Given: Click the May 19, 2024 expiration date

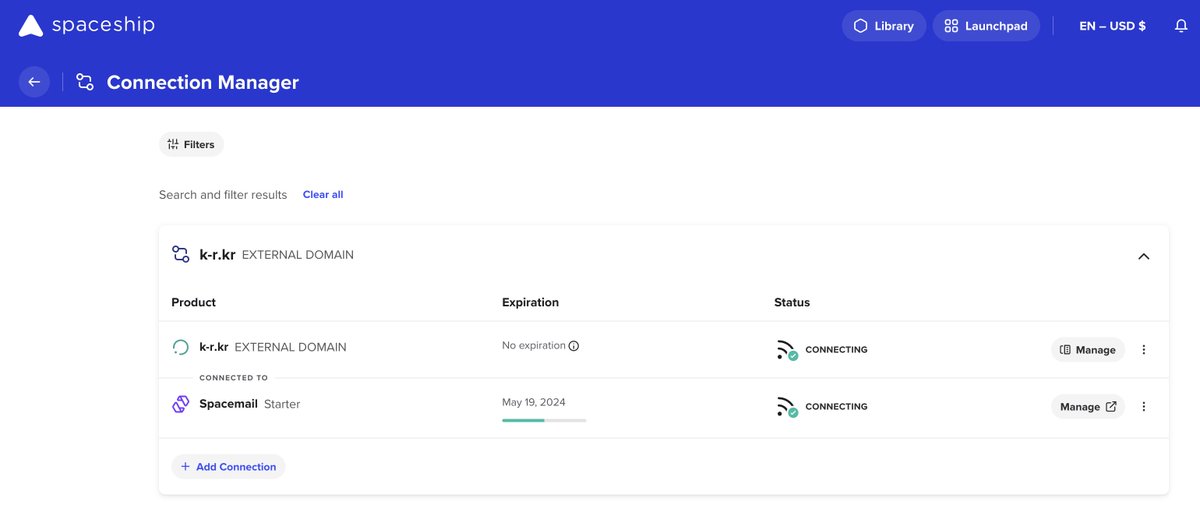Looking at the screenshot, I should pos(534,403).
